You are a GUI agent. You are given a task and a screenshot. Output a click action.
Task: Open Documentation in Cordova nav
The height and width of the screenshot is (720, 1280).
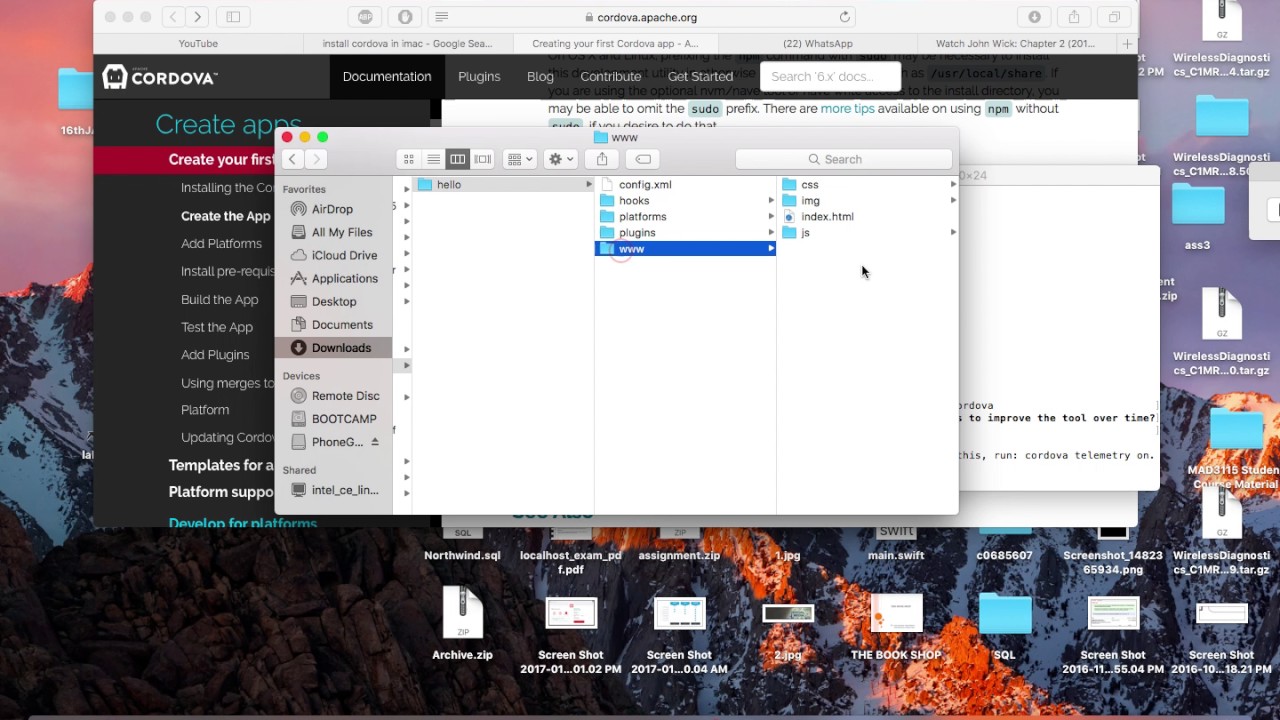point(387,77)
